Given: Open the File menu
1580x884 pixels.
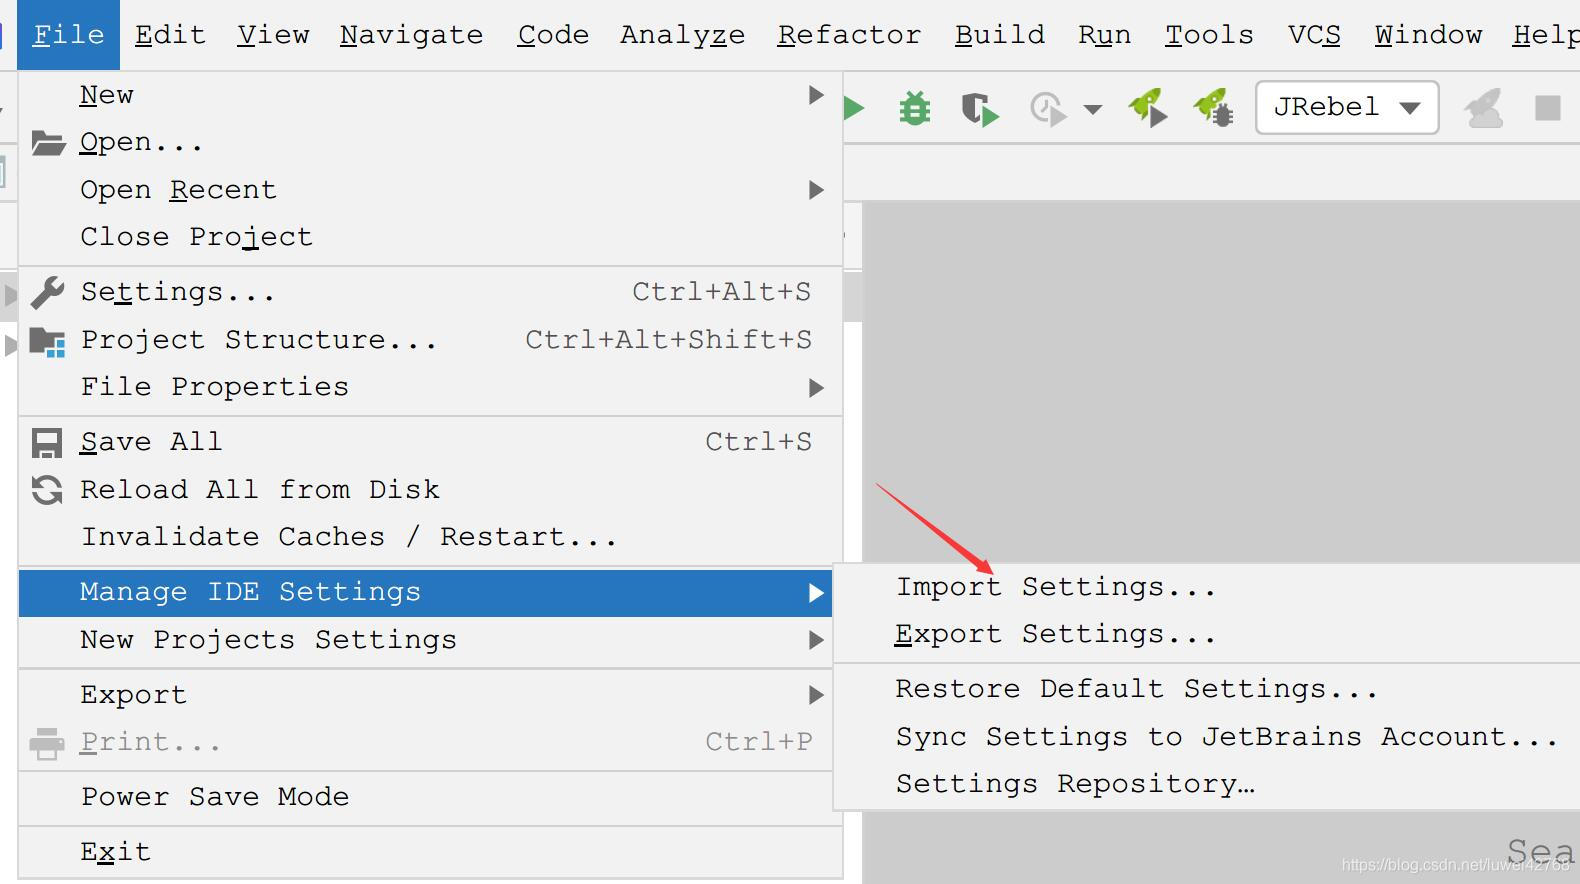Looking at the screenshot, I should click(x=68, y=35).
